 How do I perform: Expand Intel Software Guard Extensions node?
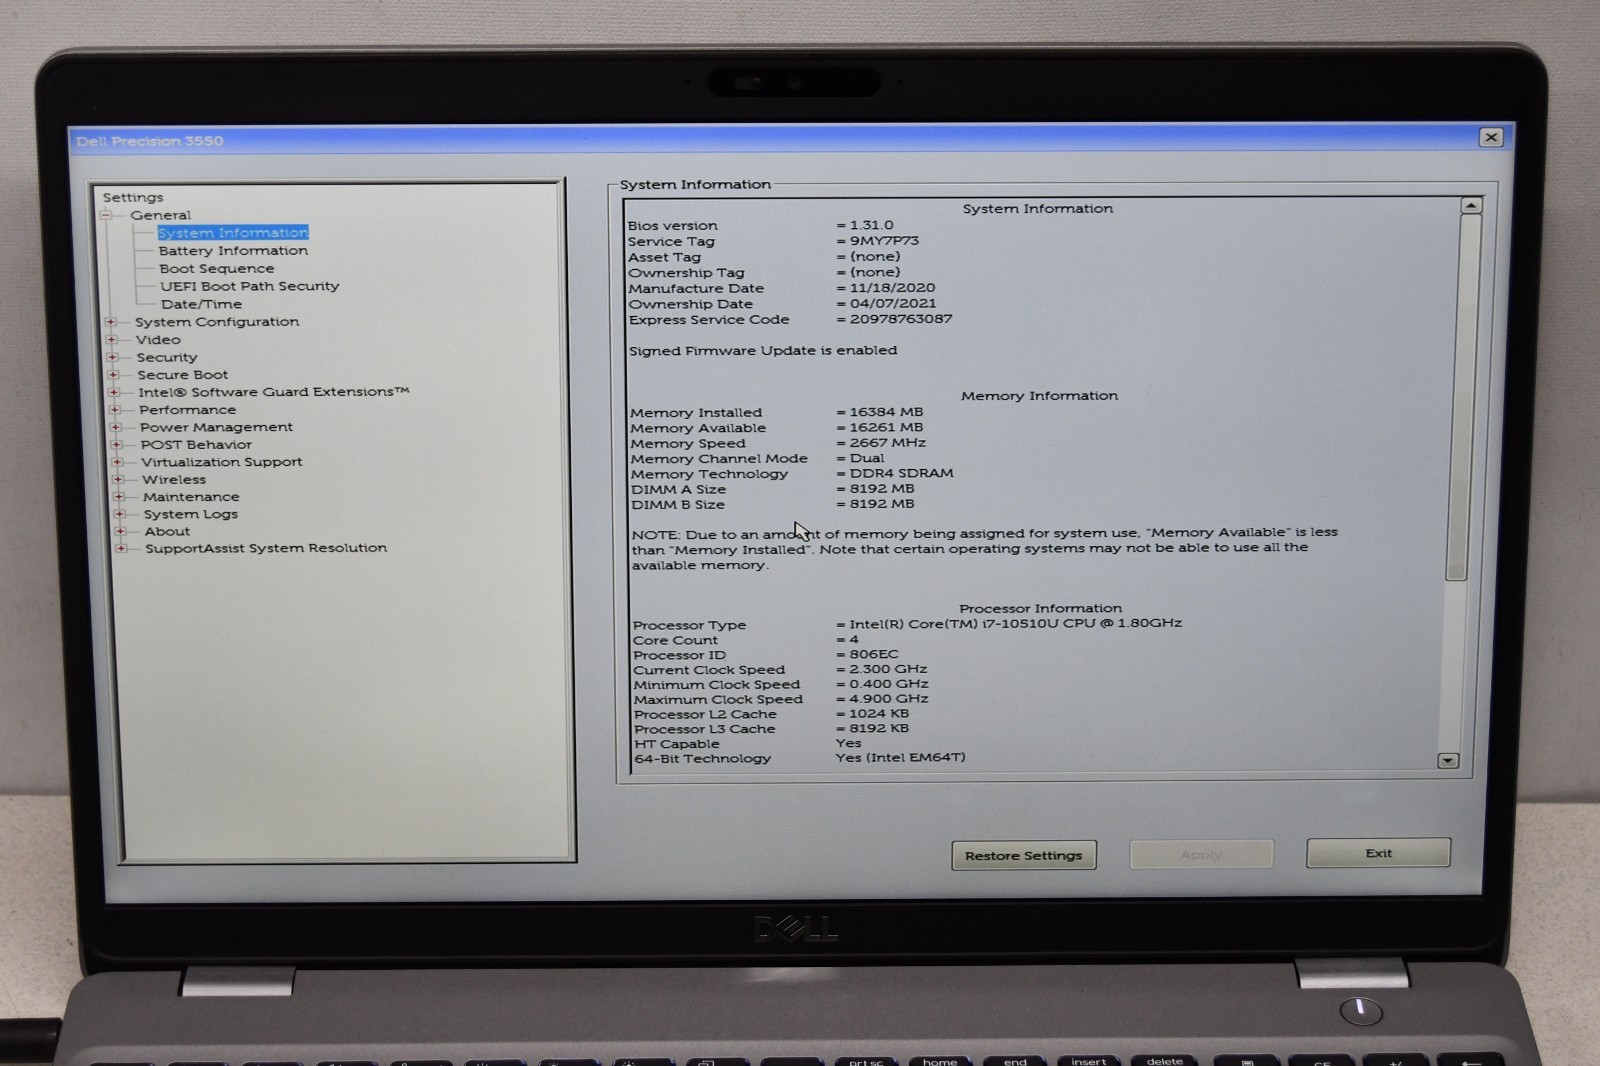[x=114, y=392]
